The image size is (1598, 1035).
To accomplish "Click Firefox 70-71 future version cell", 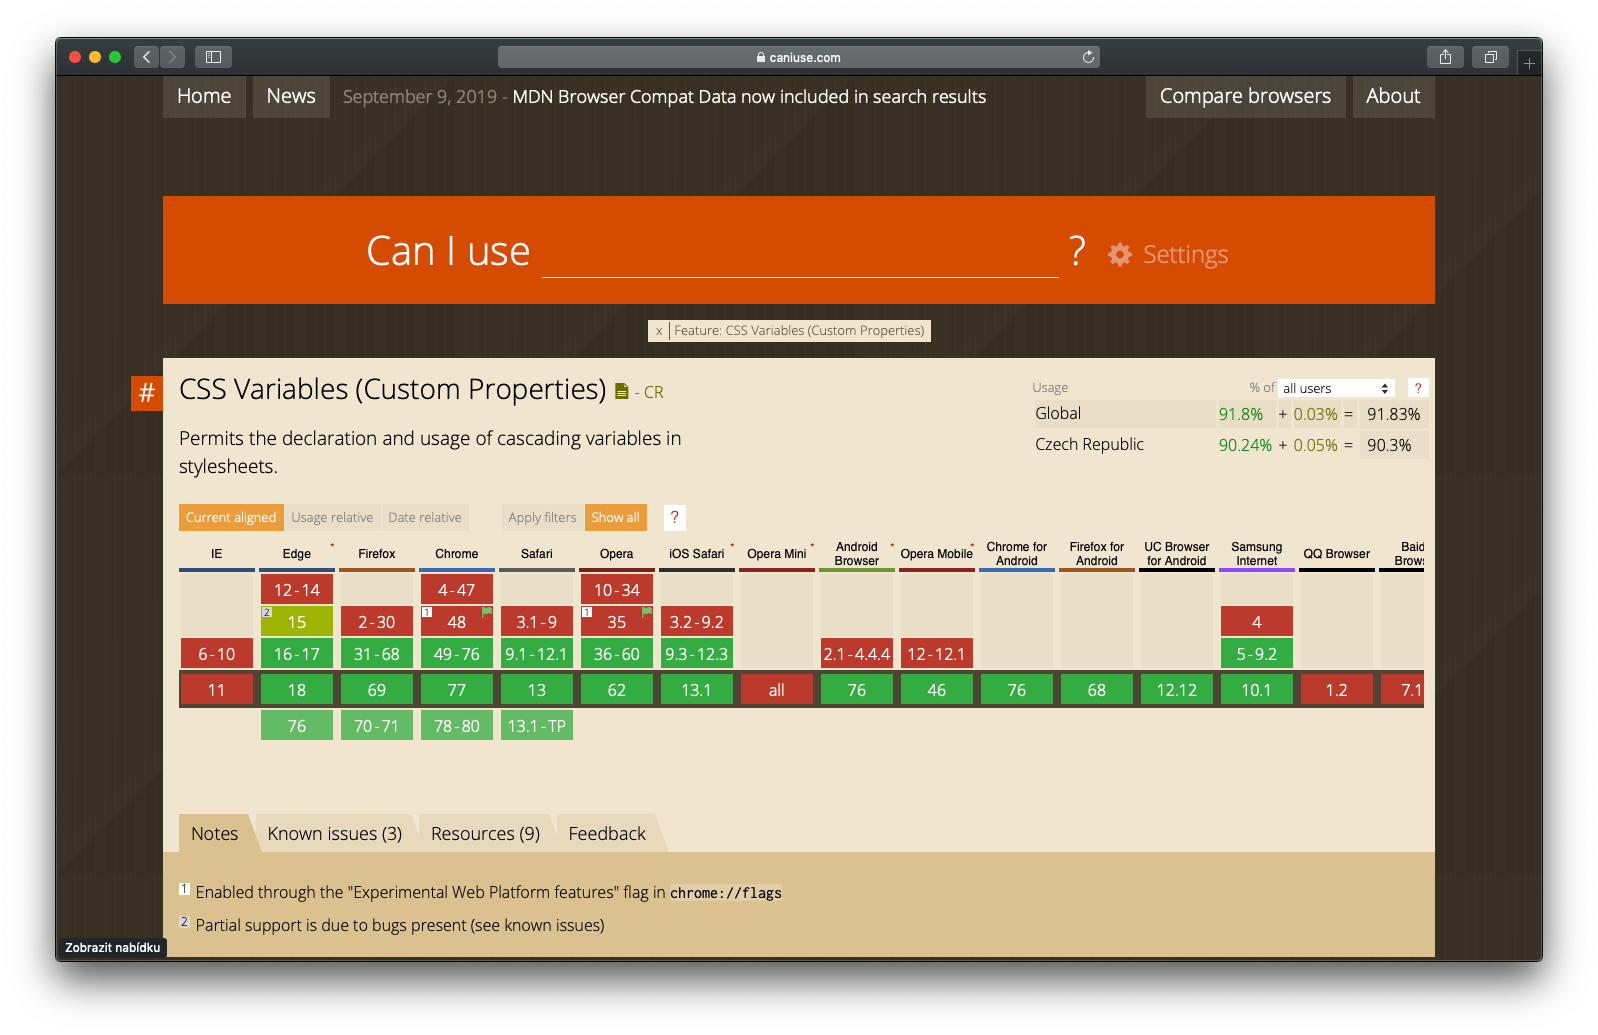I will coord(377,726).
